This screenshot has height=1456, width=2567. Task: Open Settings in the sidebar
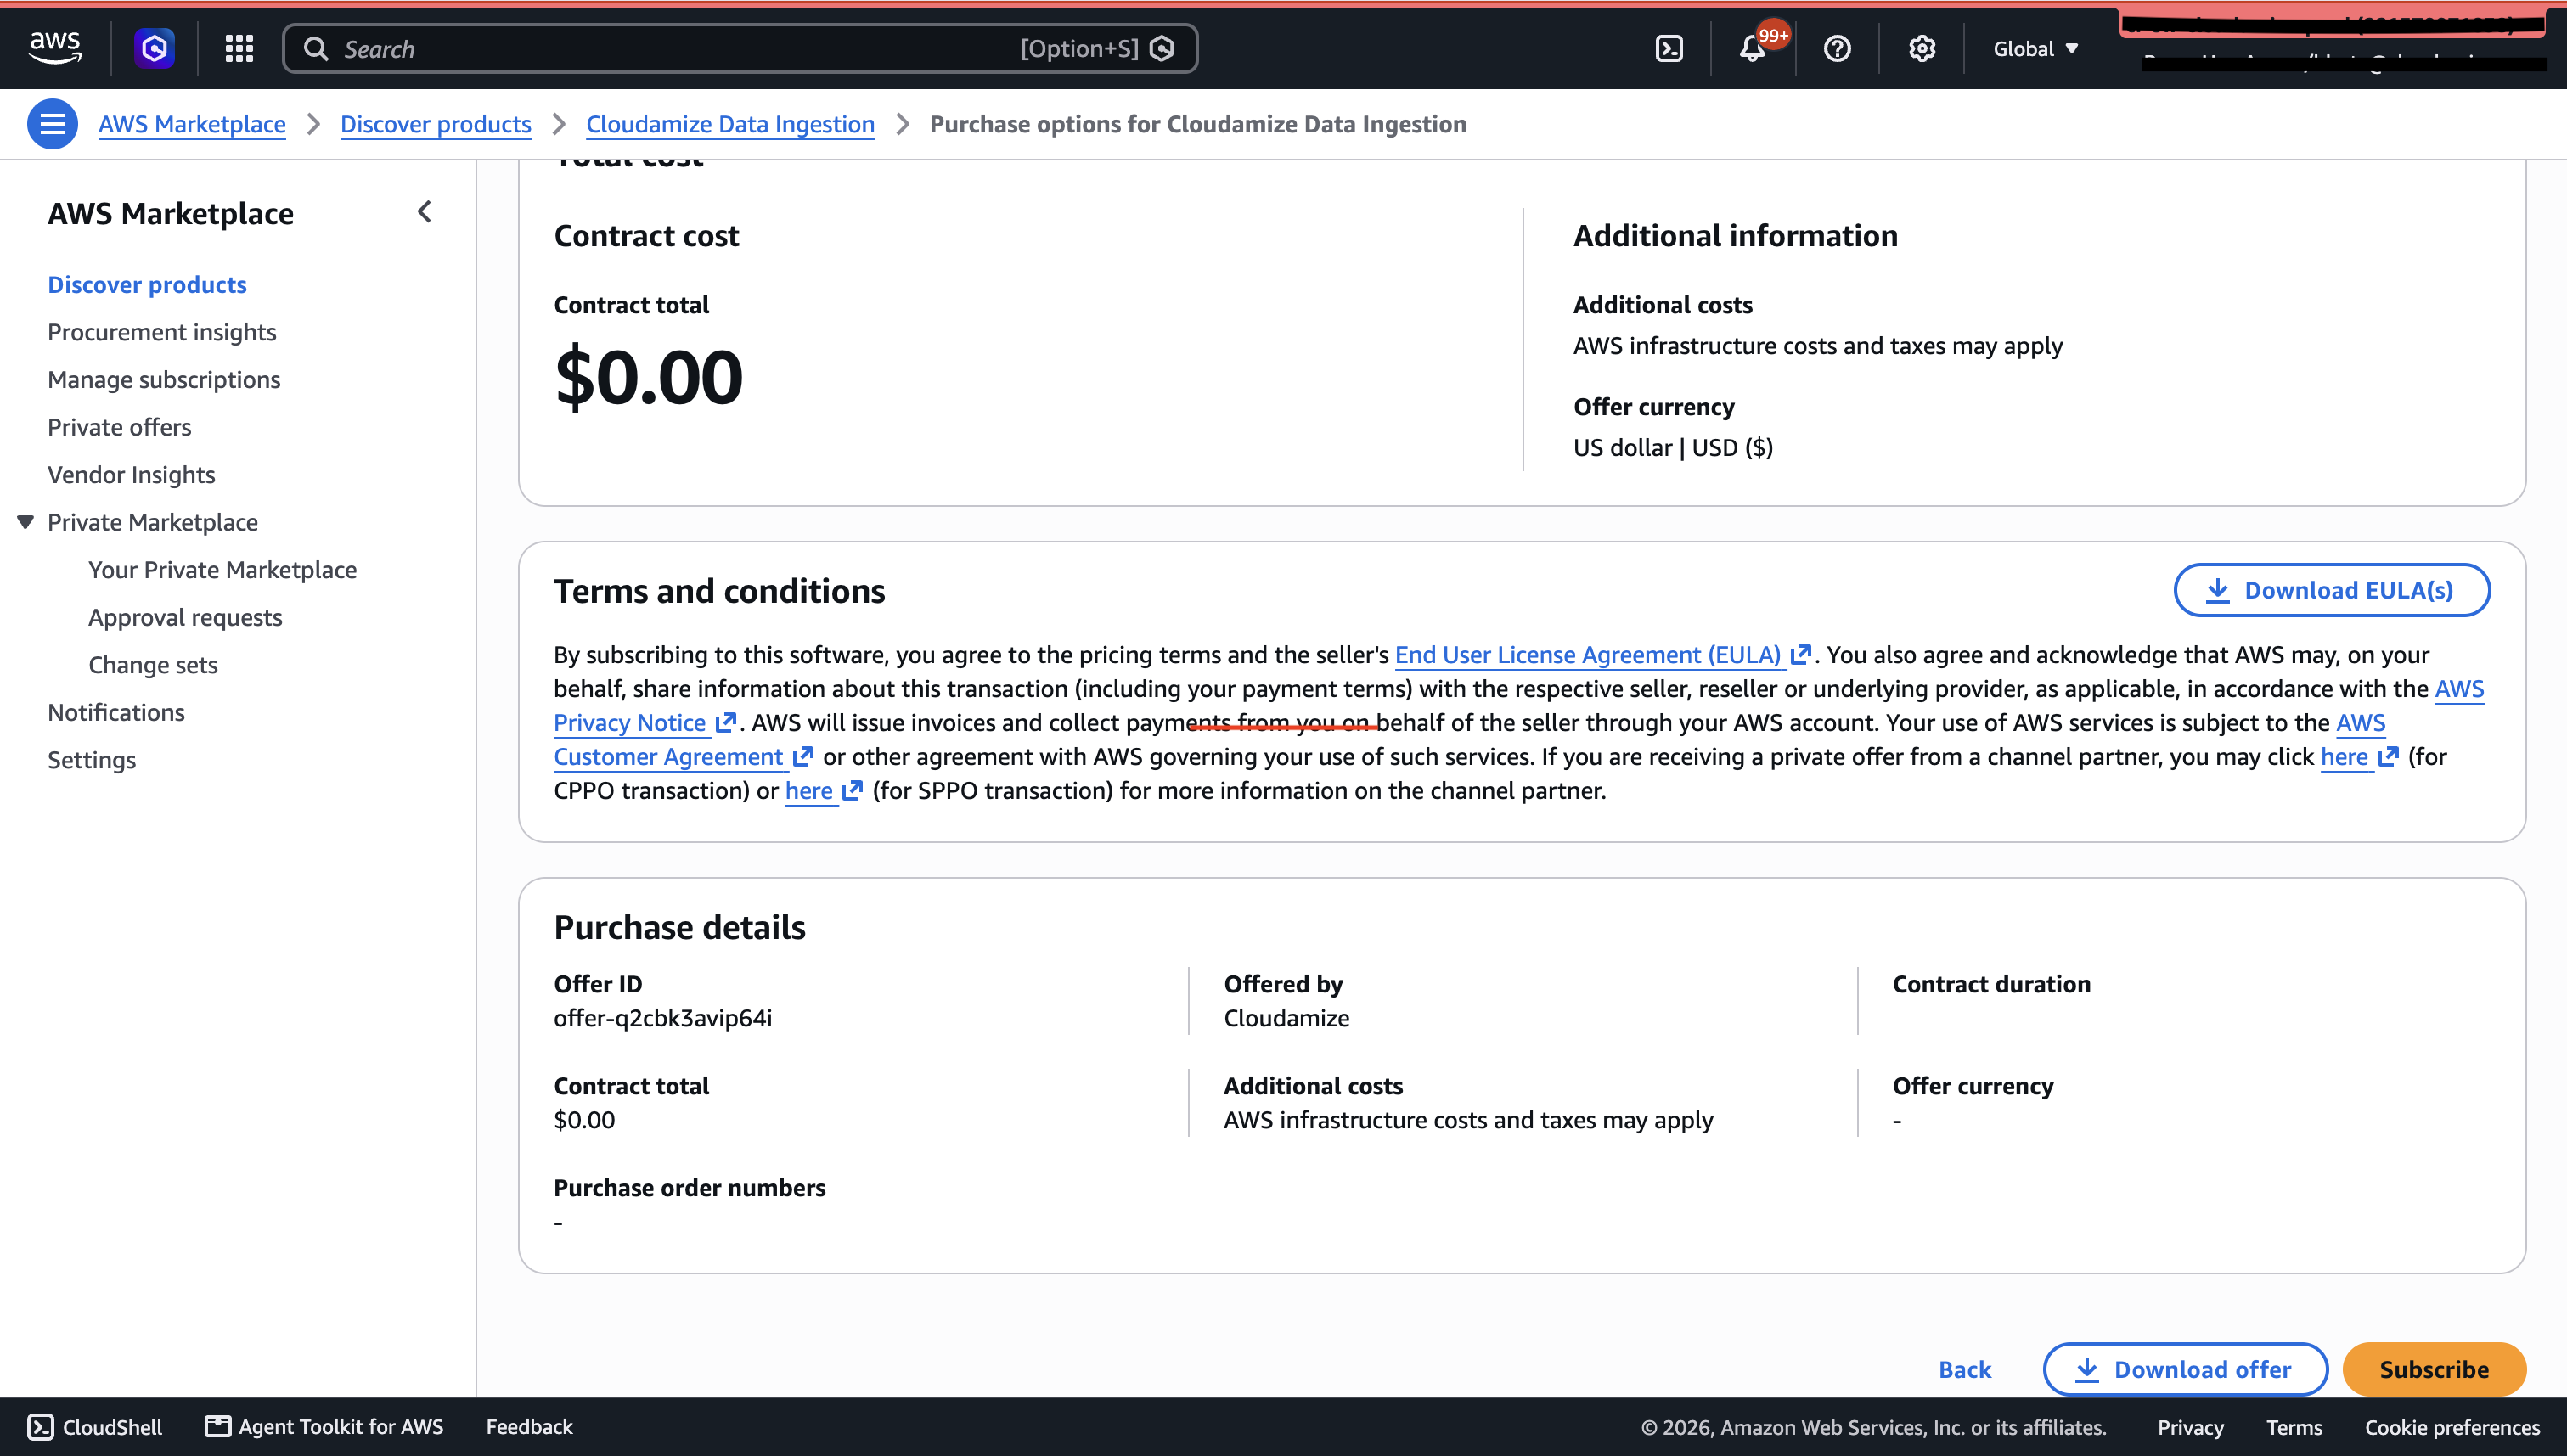coord(92,759)
